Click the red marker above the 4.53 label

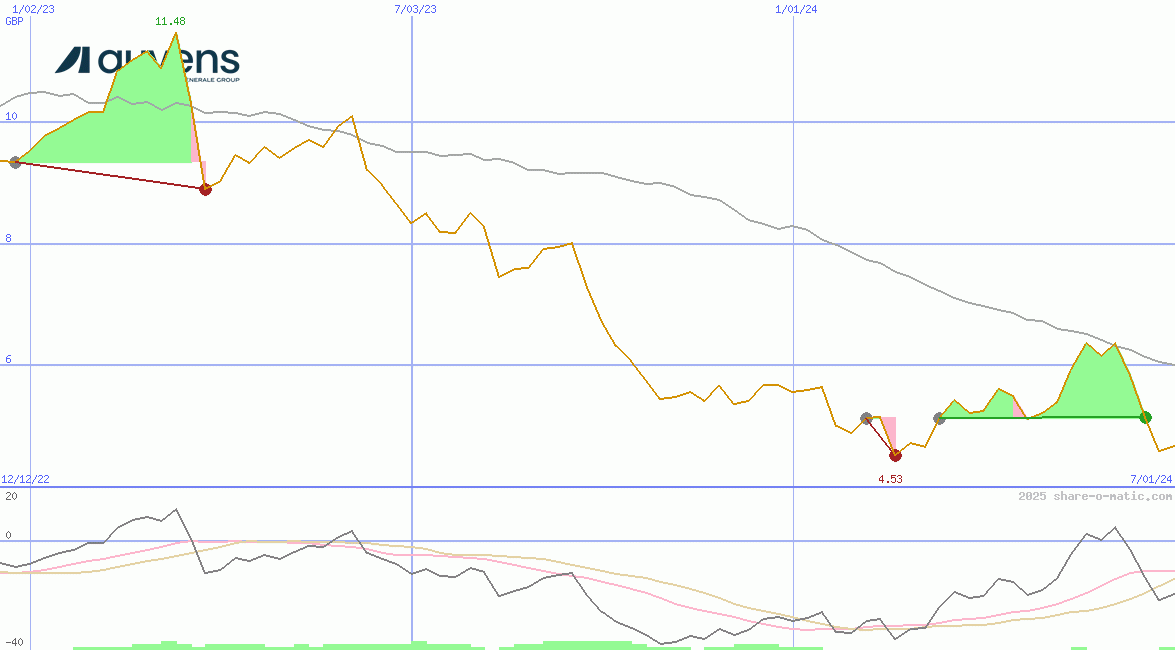pyautogui.click(x=895, y=456)
